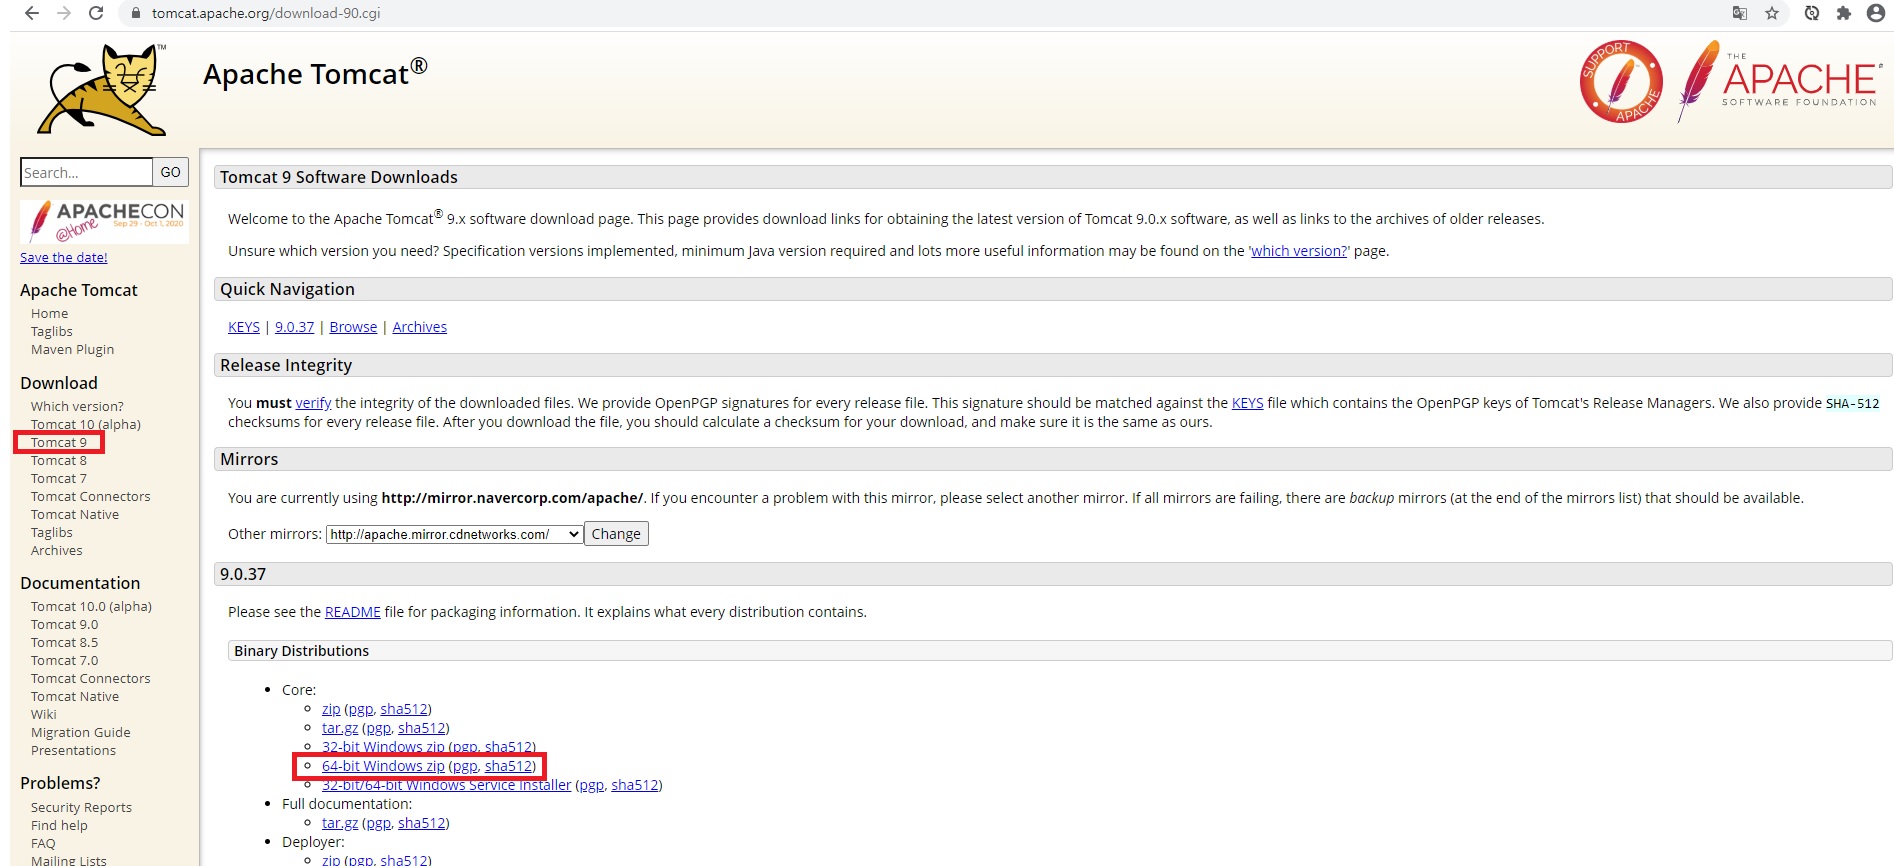Image resolution: width=1894 pixels, height=866 pixels.
Task: Click the browser back arrow
Action: 31,13
